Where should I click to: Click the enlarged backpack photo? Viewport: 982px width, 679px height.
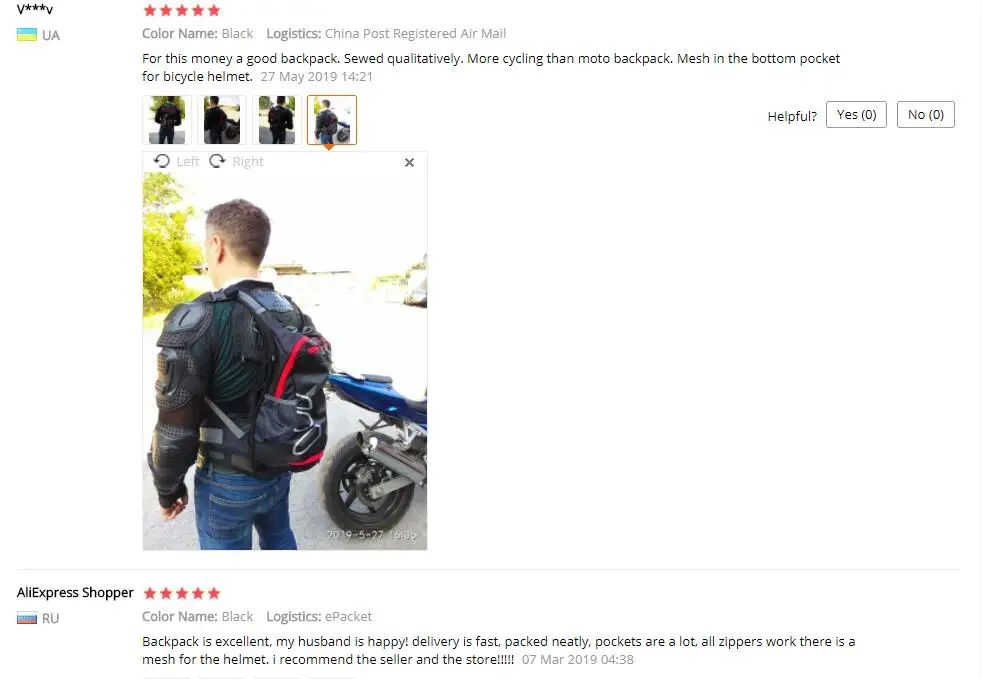point(285,361)
